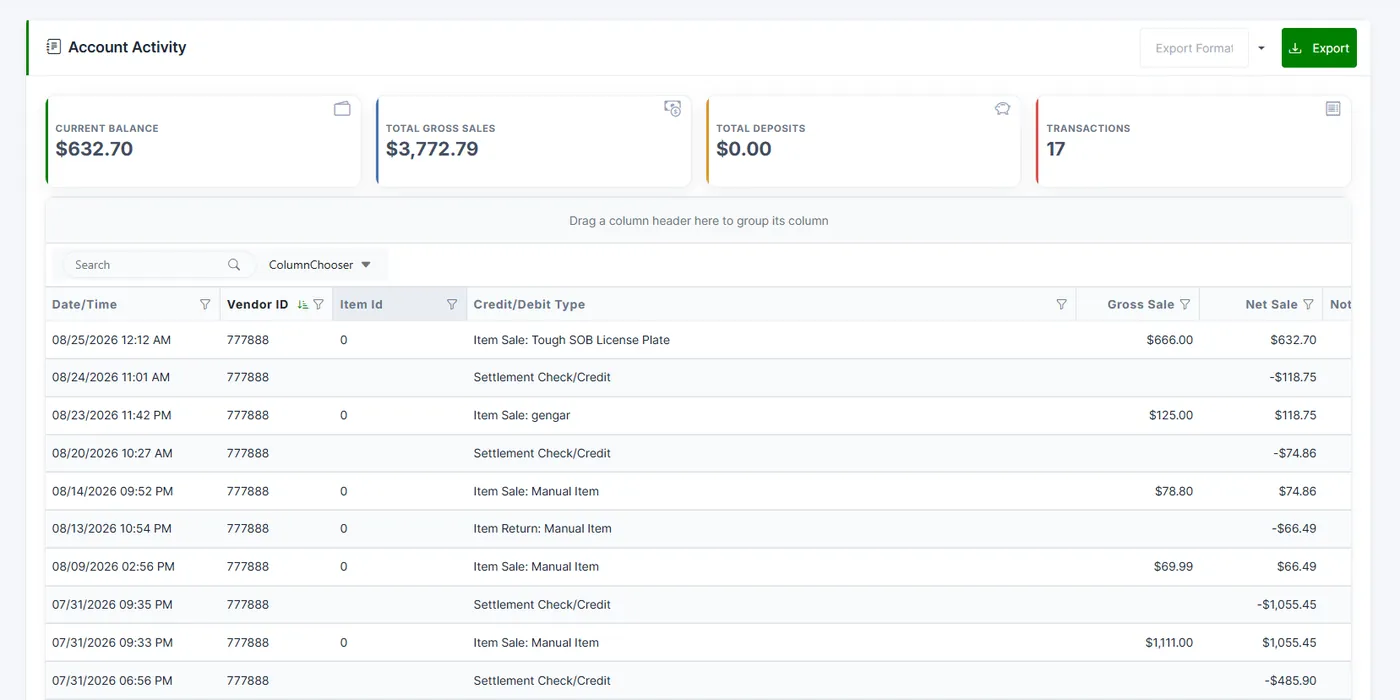Viewport: 1400px width, 700px height.
Task: Click the piggy bank icon on Total Deposits card
Action: [x=1003, y=109]
